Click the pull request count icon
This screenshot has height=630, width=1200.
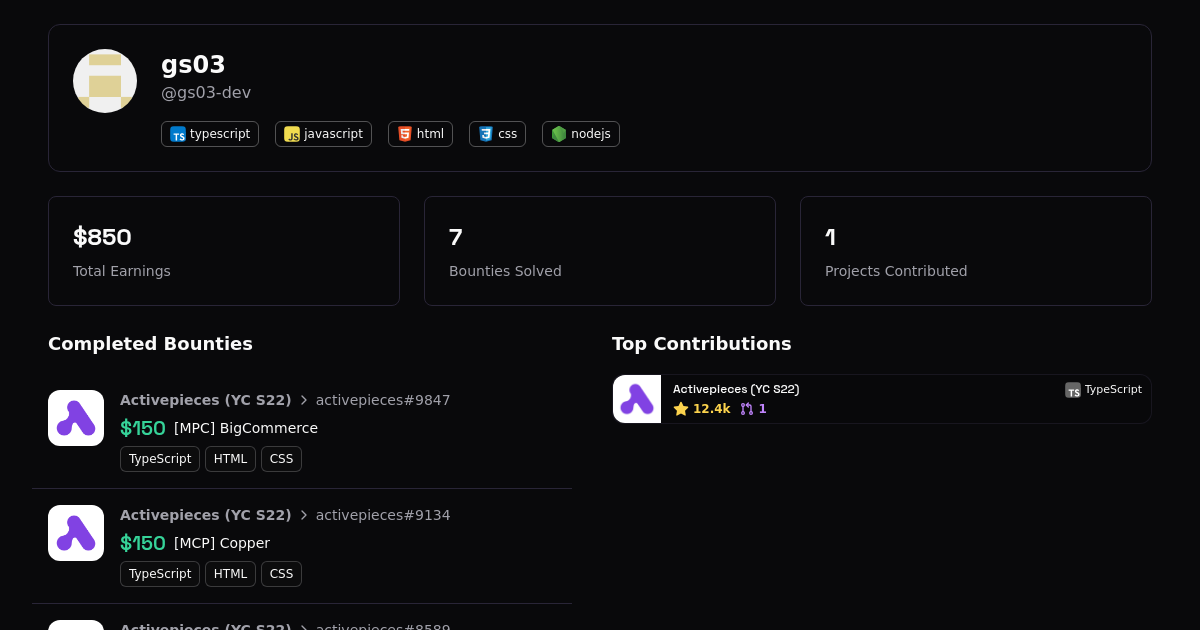pyautogui.click(x=747, y=409)
